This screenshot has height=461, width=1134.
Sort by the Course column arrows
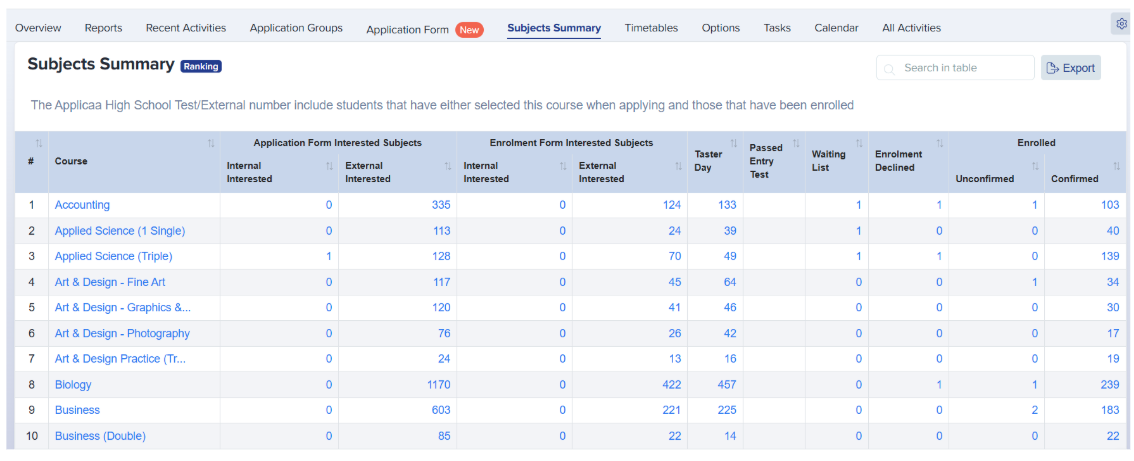(x=211, y=143)
